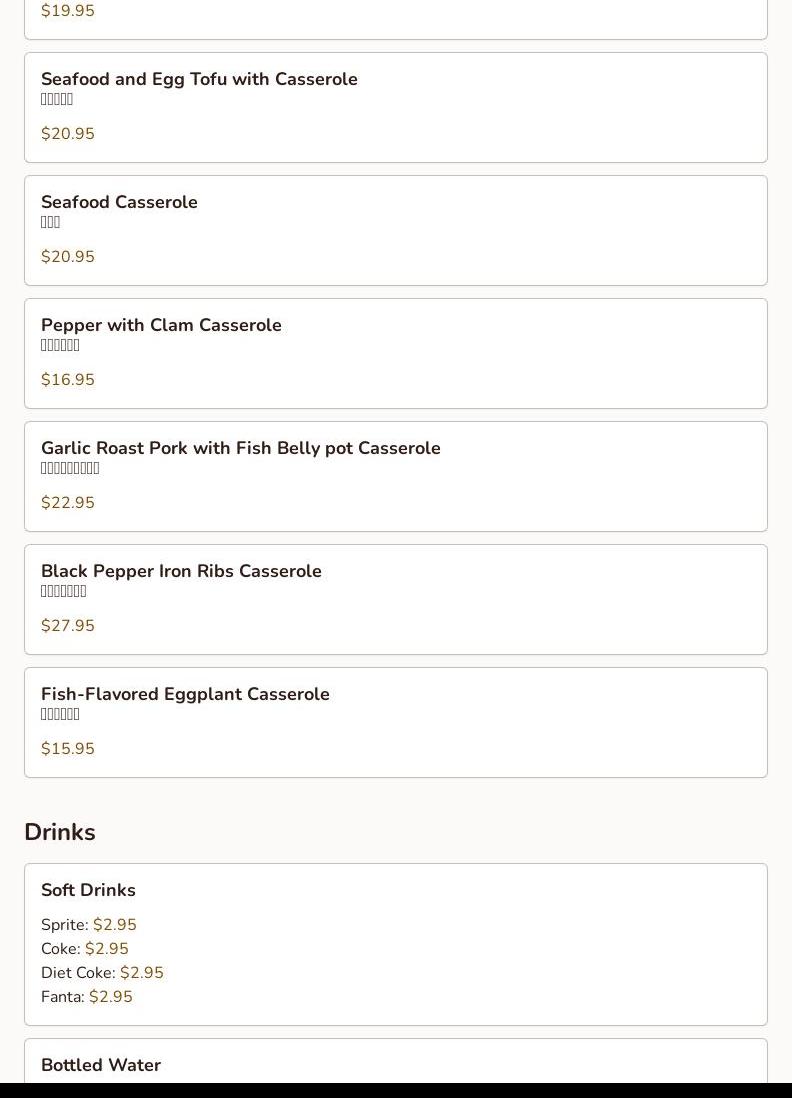
Task: Click the $22.95 Garlic Roast Pork price
Action: pos(68,503)
